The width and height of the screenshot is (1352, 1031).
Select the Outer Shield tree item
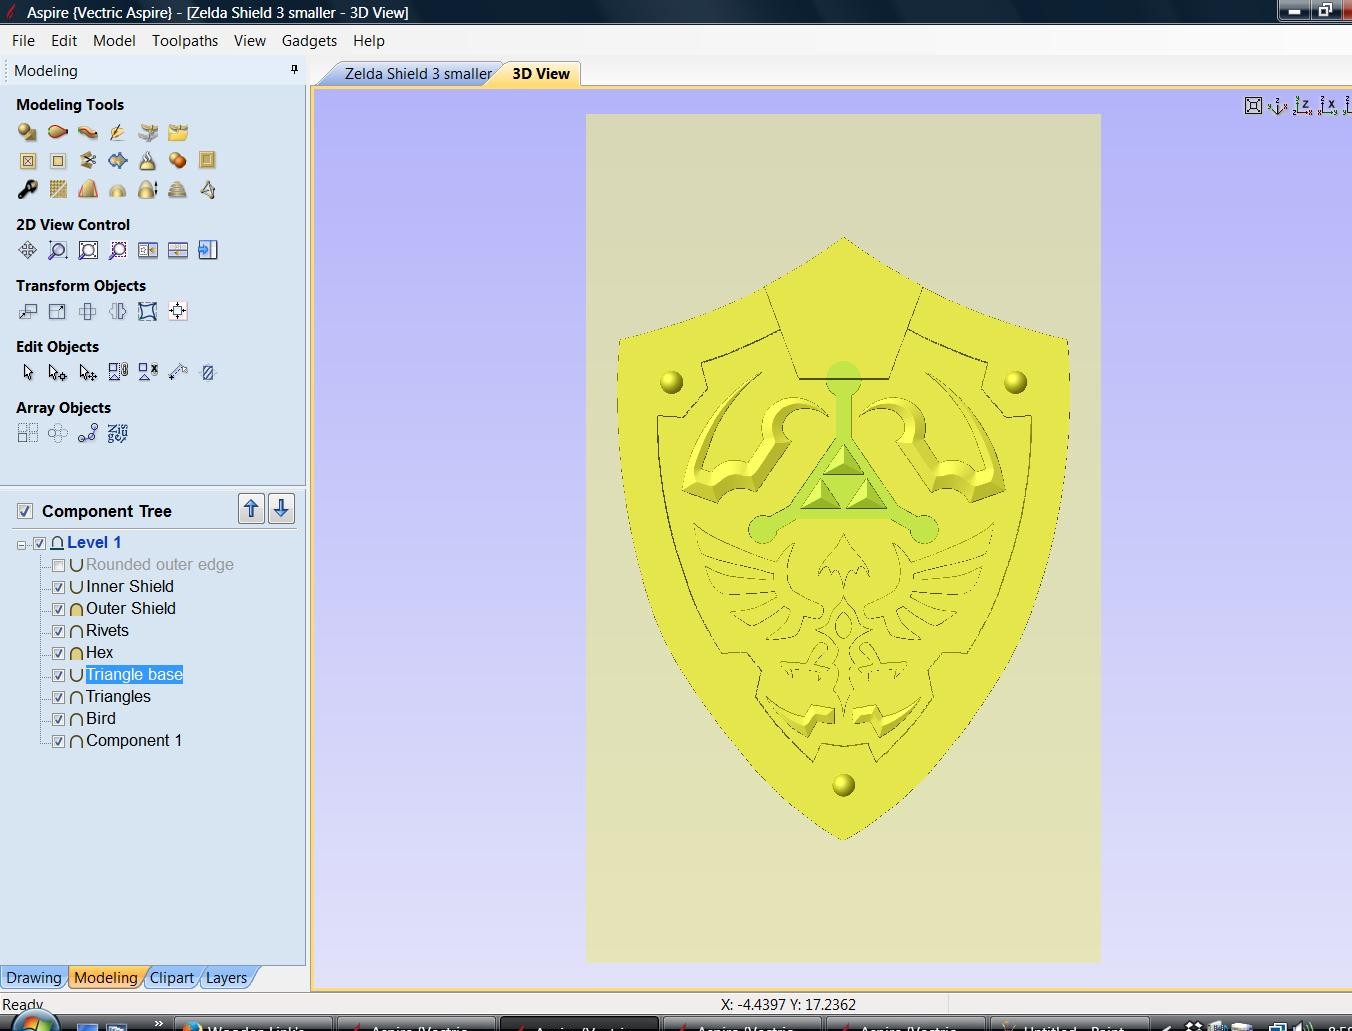pos(130,609)
